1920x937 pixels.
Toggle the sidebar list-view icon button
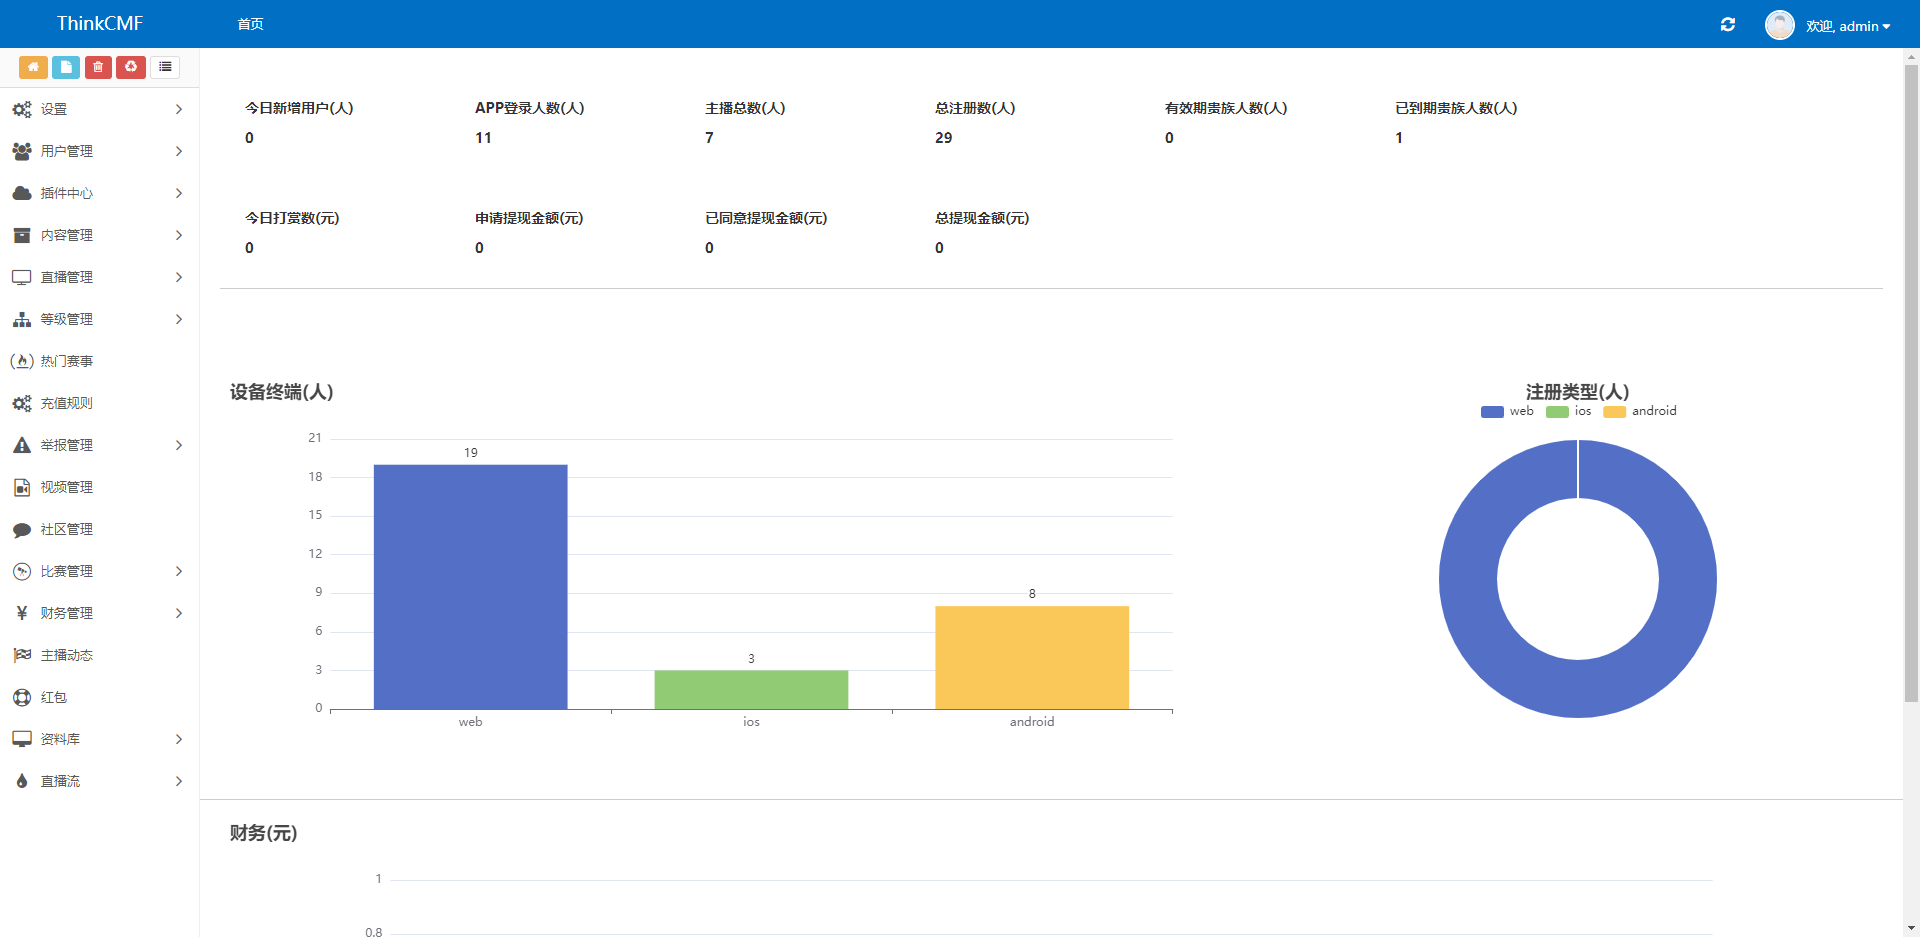165,67
